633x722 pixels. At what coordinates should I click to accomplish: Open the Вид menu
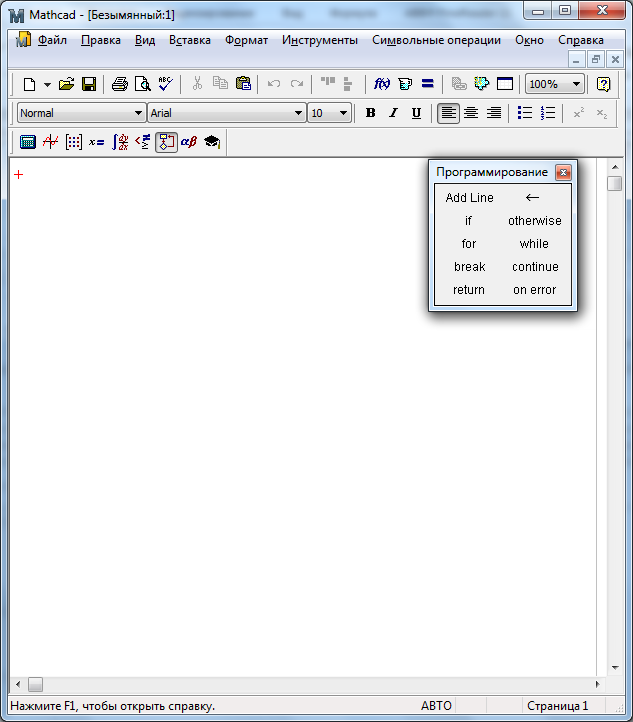pos(145,40)
